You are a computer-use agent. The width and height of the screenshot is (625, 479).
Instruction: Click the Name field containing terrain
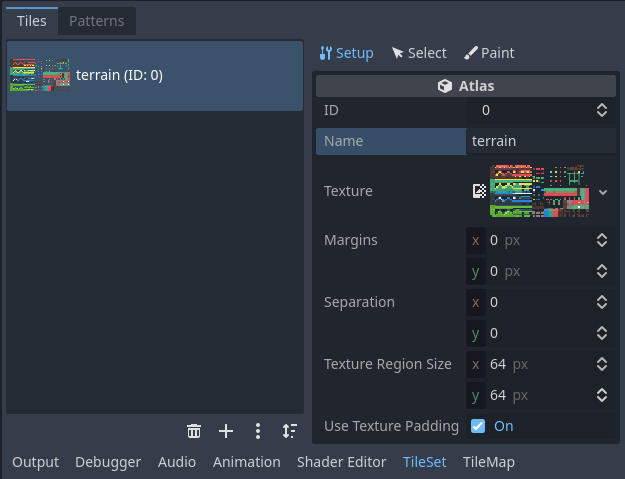click(540, 141)
